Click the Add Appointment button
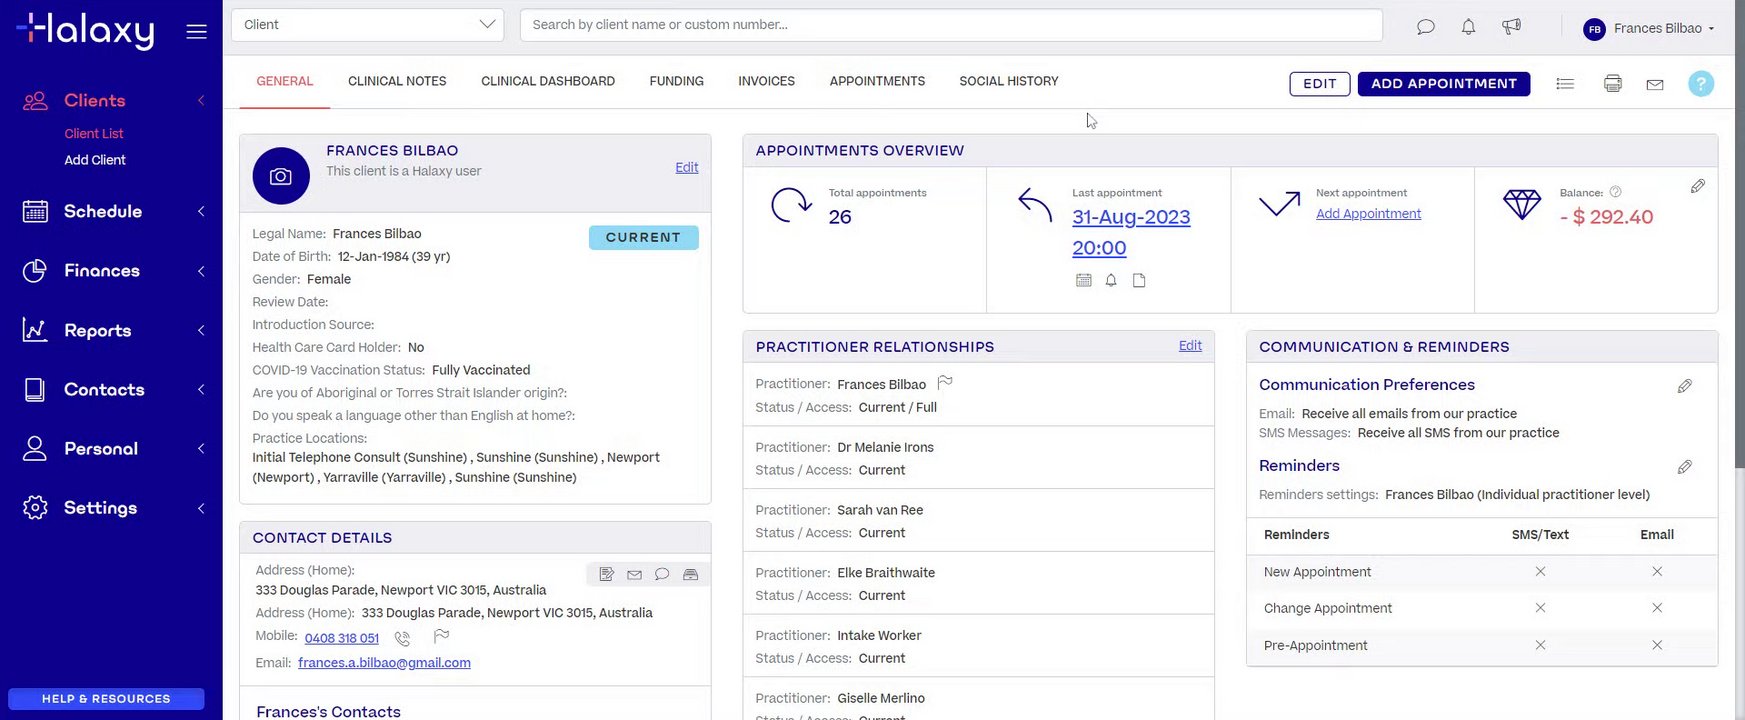Viewport: 1745px width, 720px height. click(x=1443, y=84)
